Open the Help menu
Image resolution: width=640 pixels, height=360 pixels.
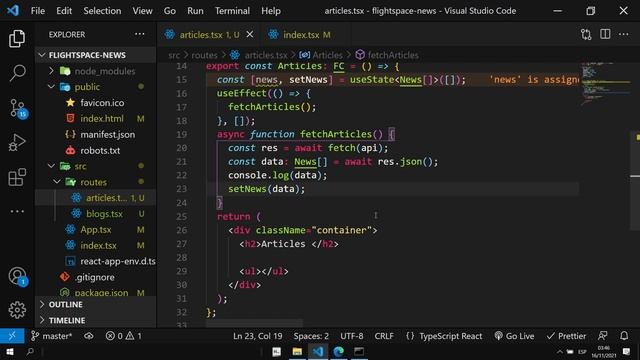coord(271,11)
